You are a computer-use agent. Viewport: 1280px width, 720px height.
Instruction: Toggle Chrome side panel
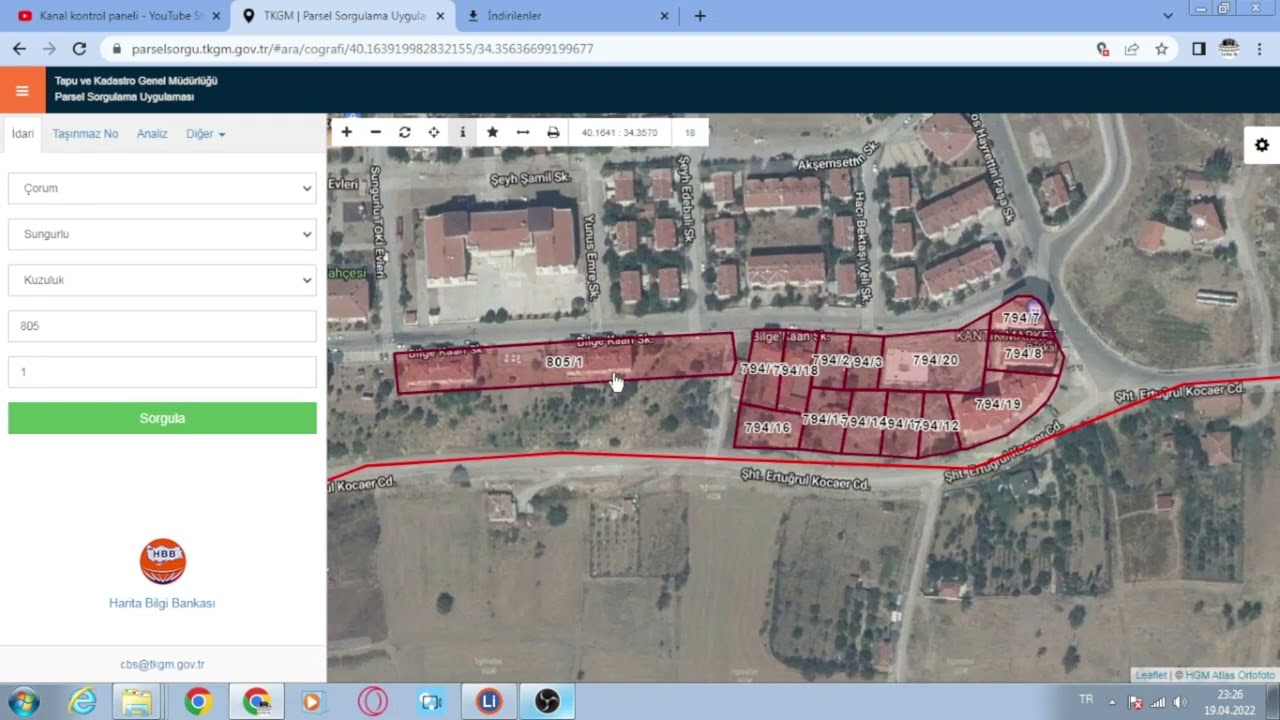click(x=1199, y=48)
